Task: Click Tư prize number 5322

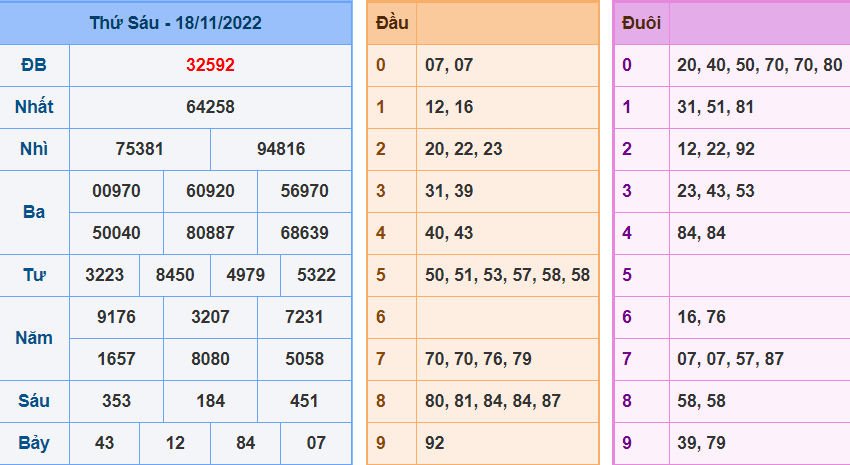Action: coord(316,275)
